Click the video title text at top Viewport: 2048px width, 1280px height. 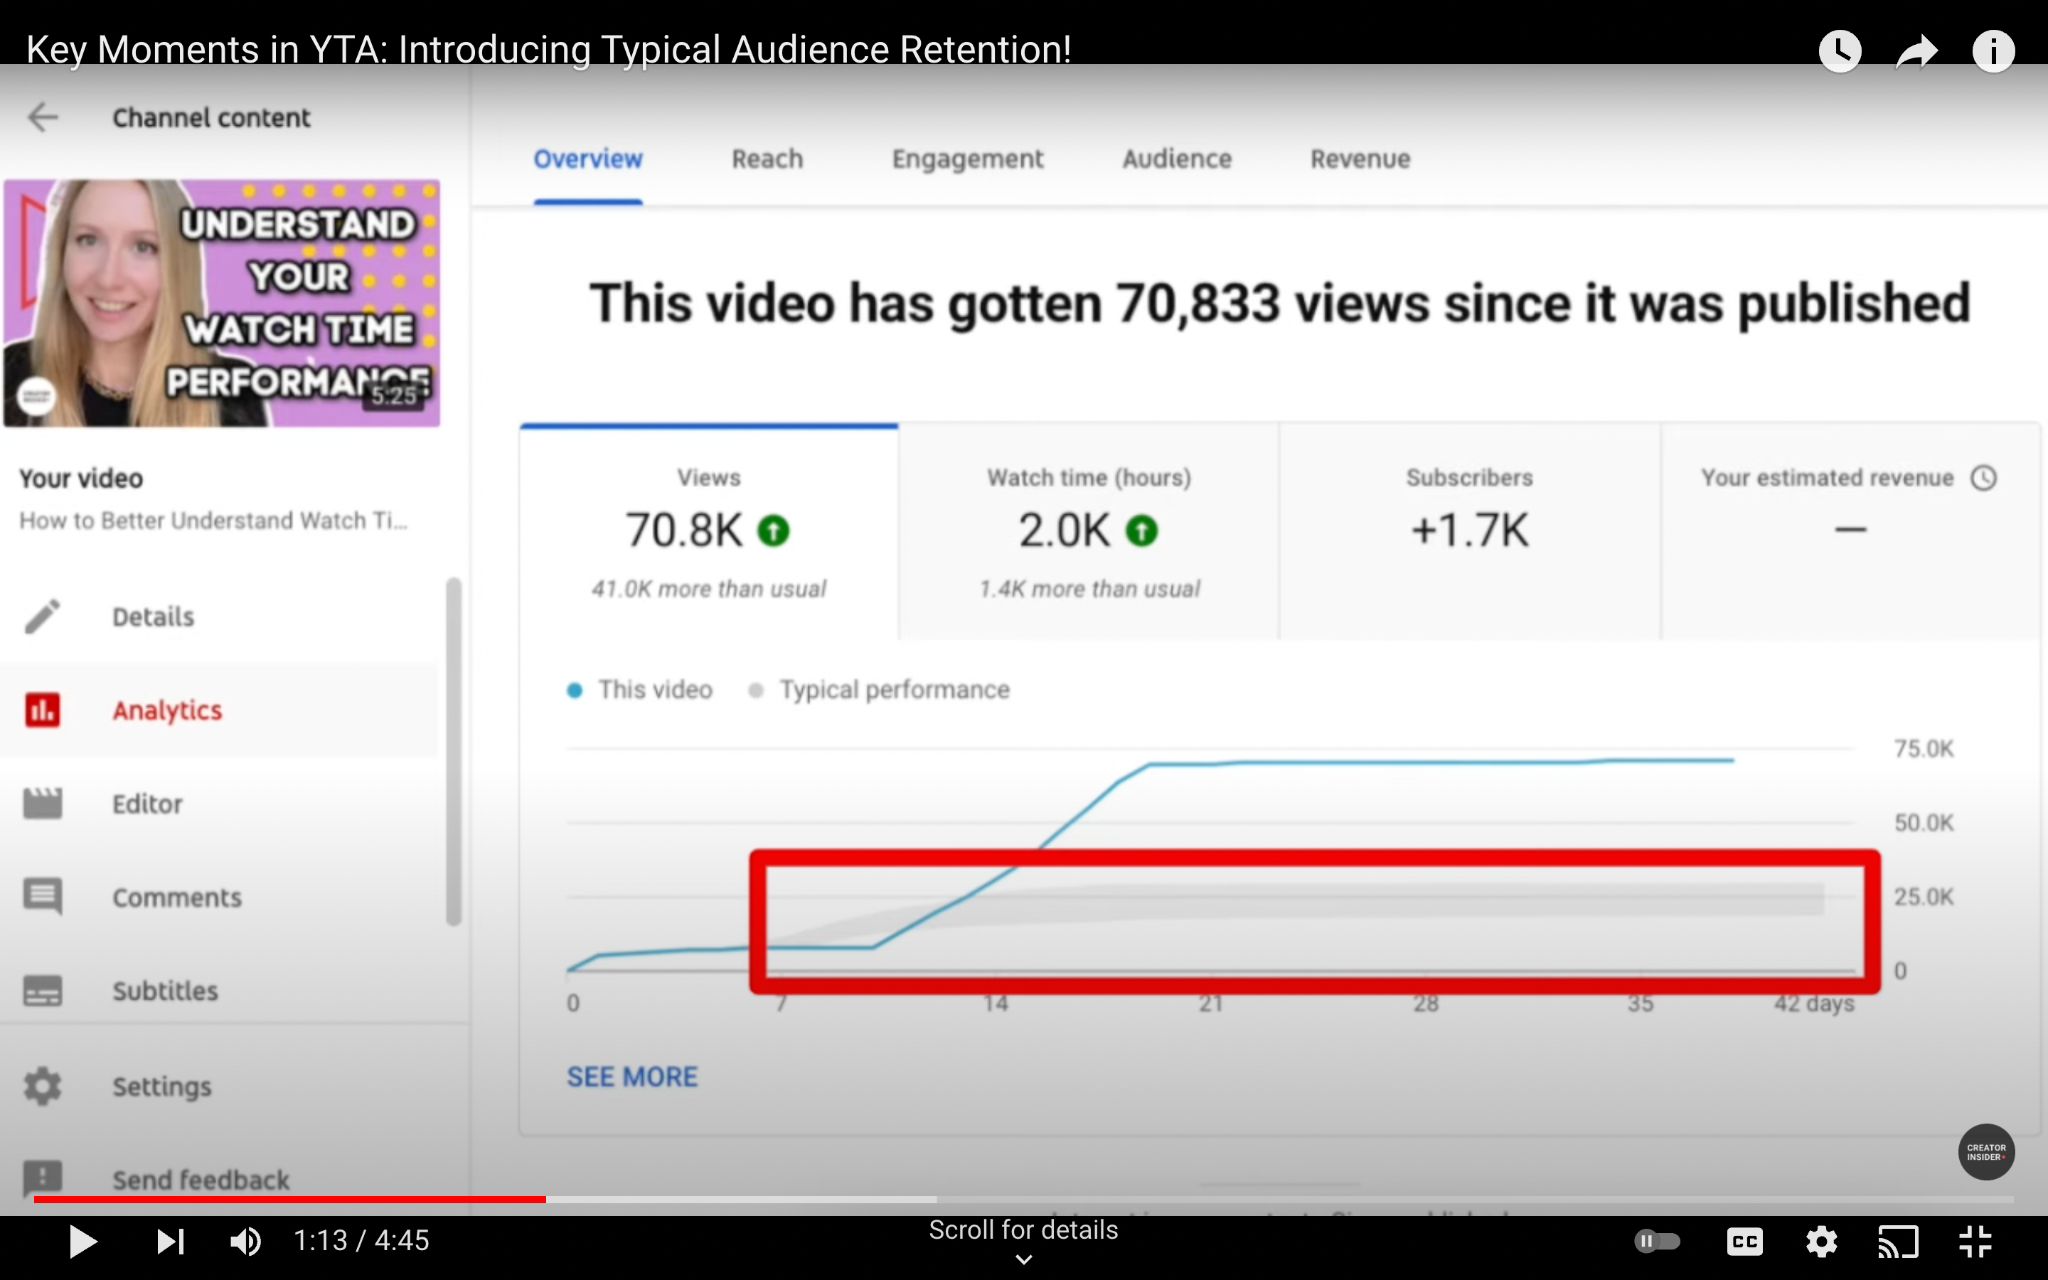pos(549,49)
